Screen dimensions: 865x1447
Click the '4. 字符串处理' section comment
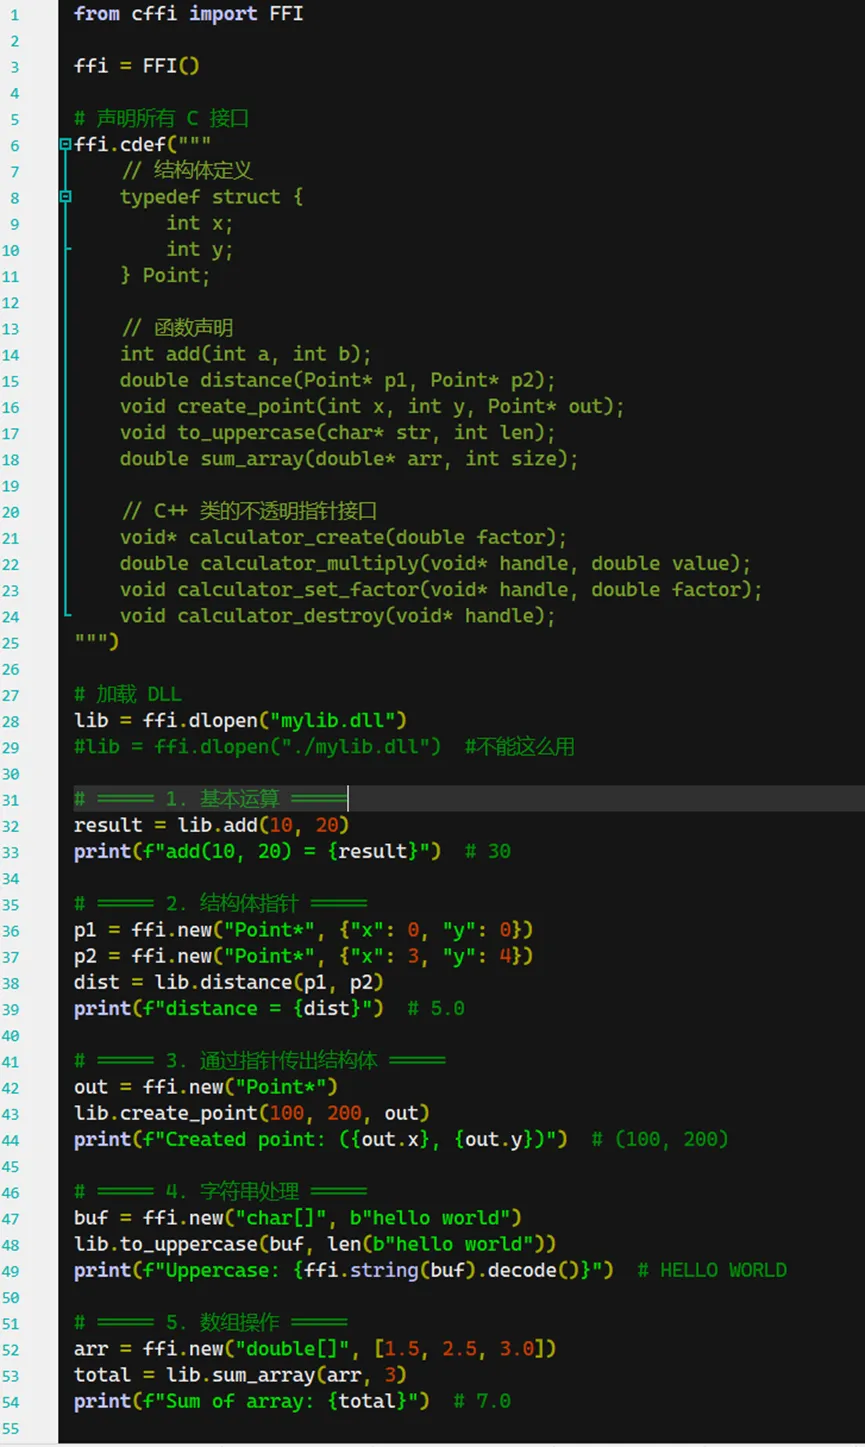[x=221, y=1191]
